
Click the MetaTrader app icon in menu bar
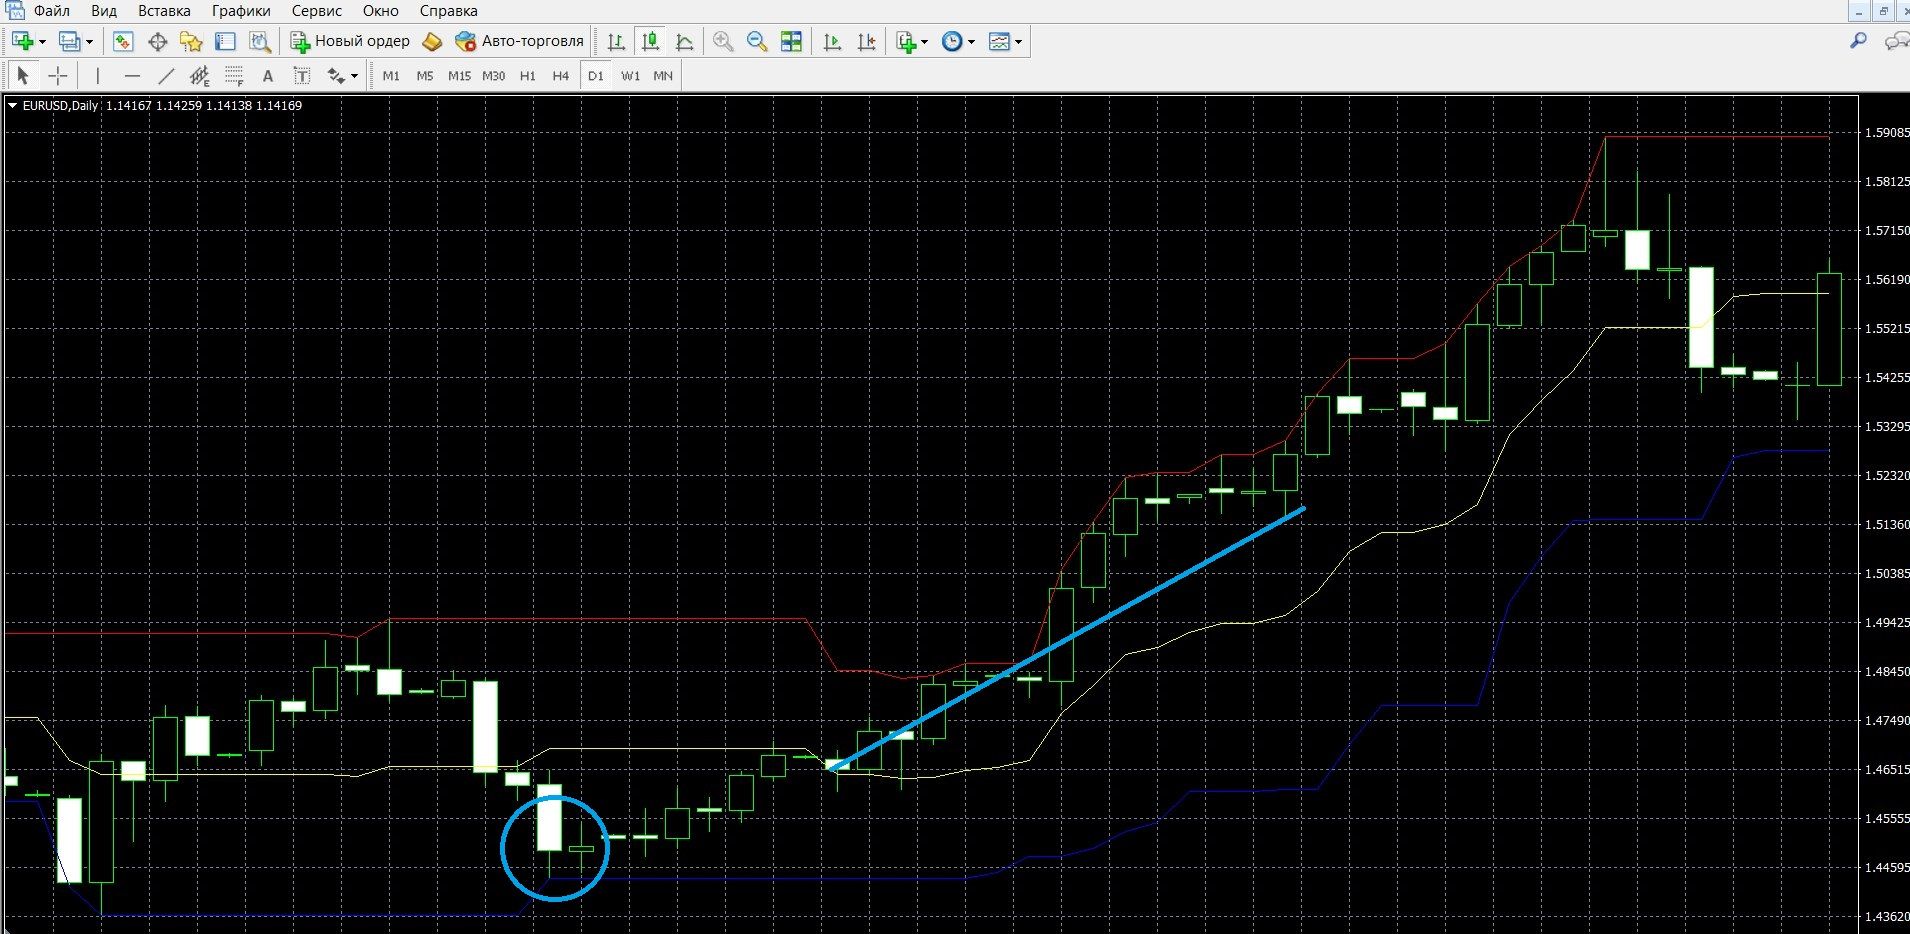[13, 11]
